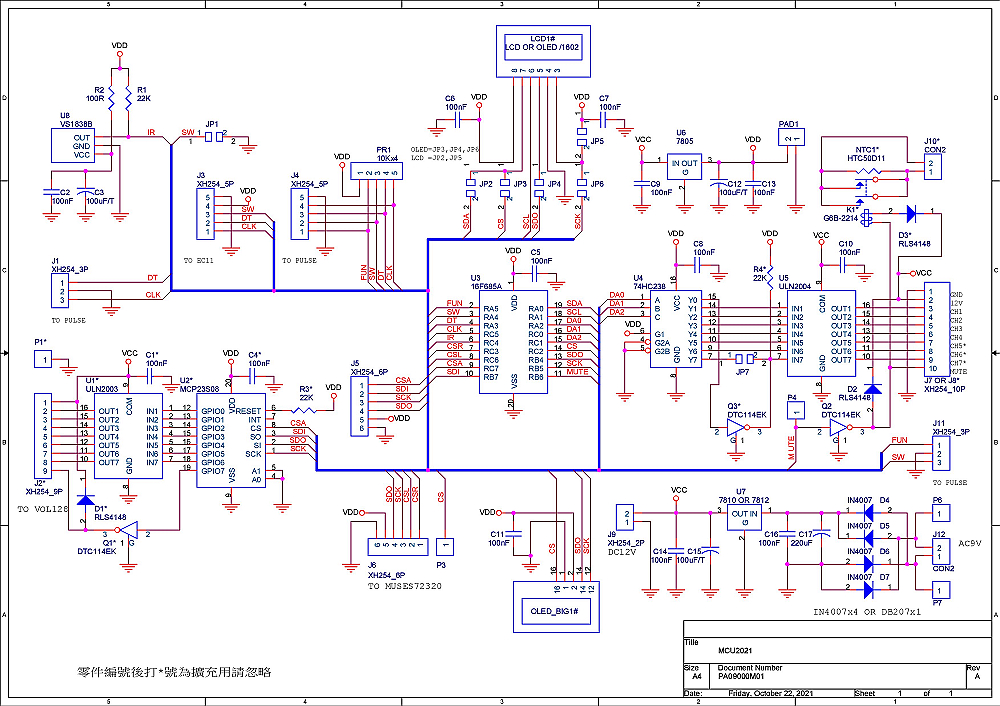Click the OLED_BIG1# display block
This screenshot has height=706, width=1000.
pyautogui.click(x=553, y=609)
